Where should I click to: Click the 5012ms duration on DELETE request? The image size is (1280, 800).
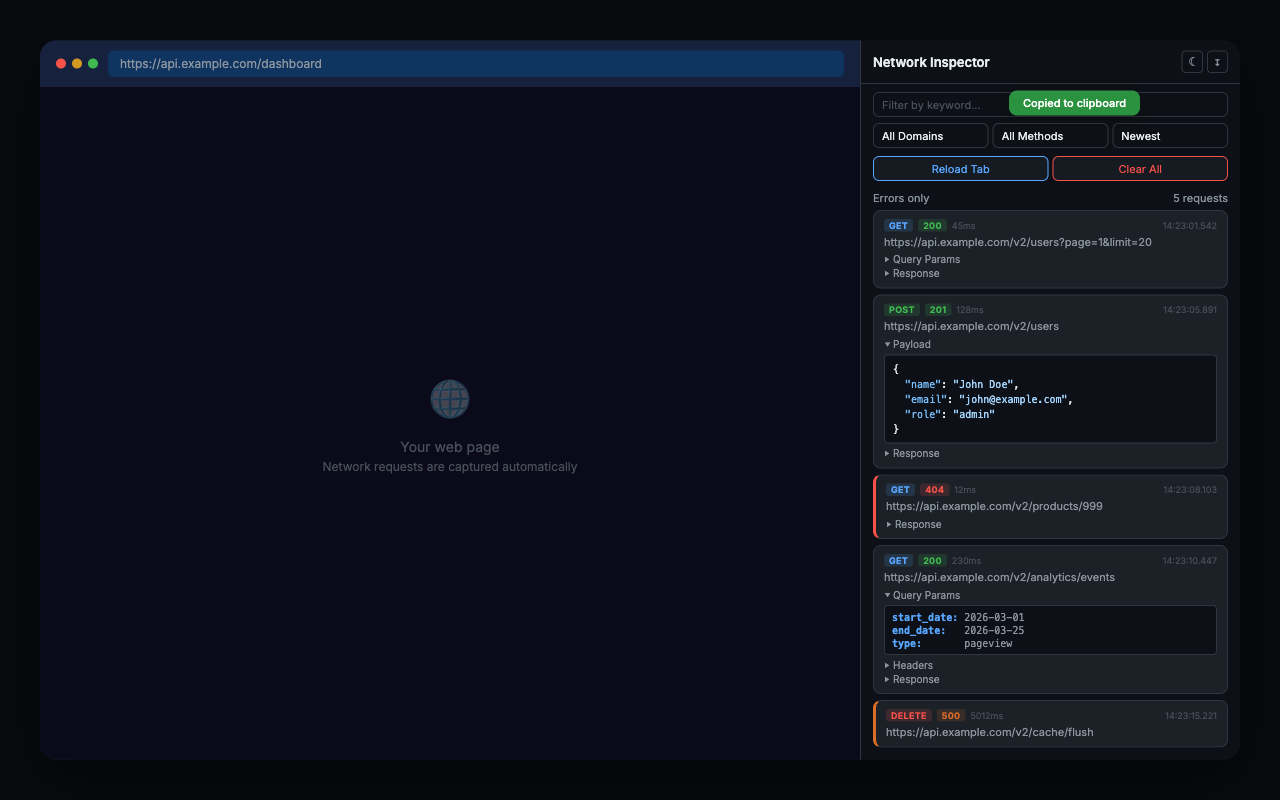pos(987,716)
